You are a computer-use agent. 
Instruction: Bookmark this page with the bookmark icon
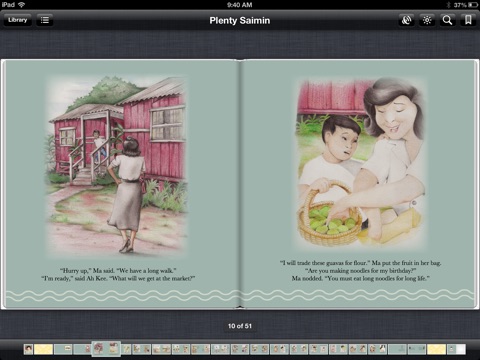(x=468, y=20)
